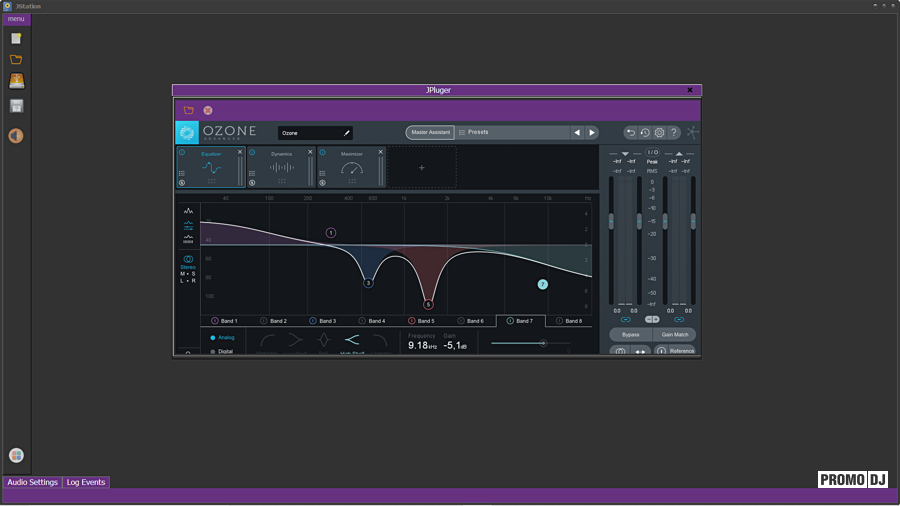Click the iZotope star icon at top right

693,133
